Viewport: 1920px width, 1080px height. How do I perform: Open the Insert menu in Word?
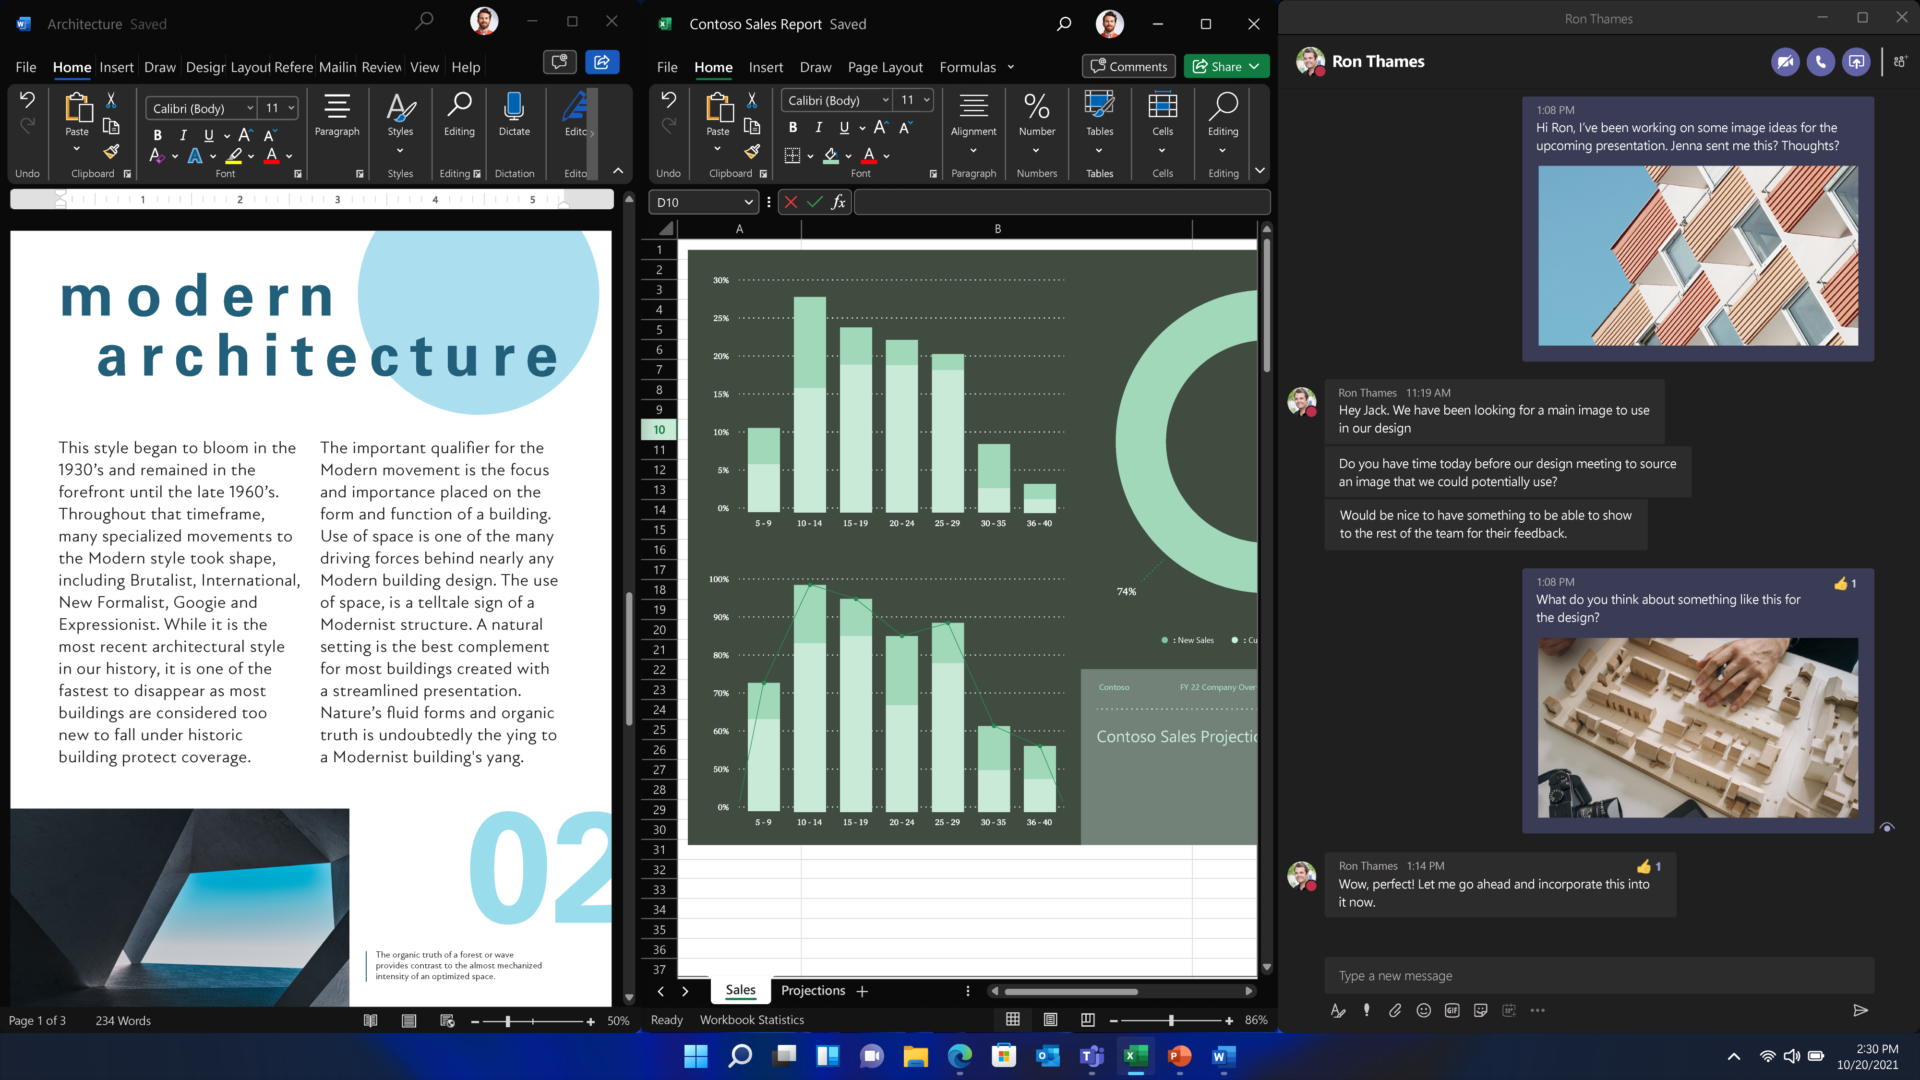click(117, 67)
